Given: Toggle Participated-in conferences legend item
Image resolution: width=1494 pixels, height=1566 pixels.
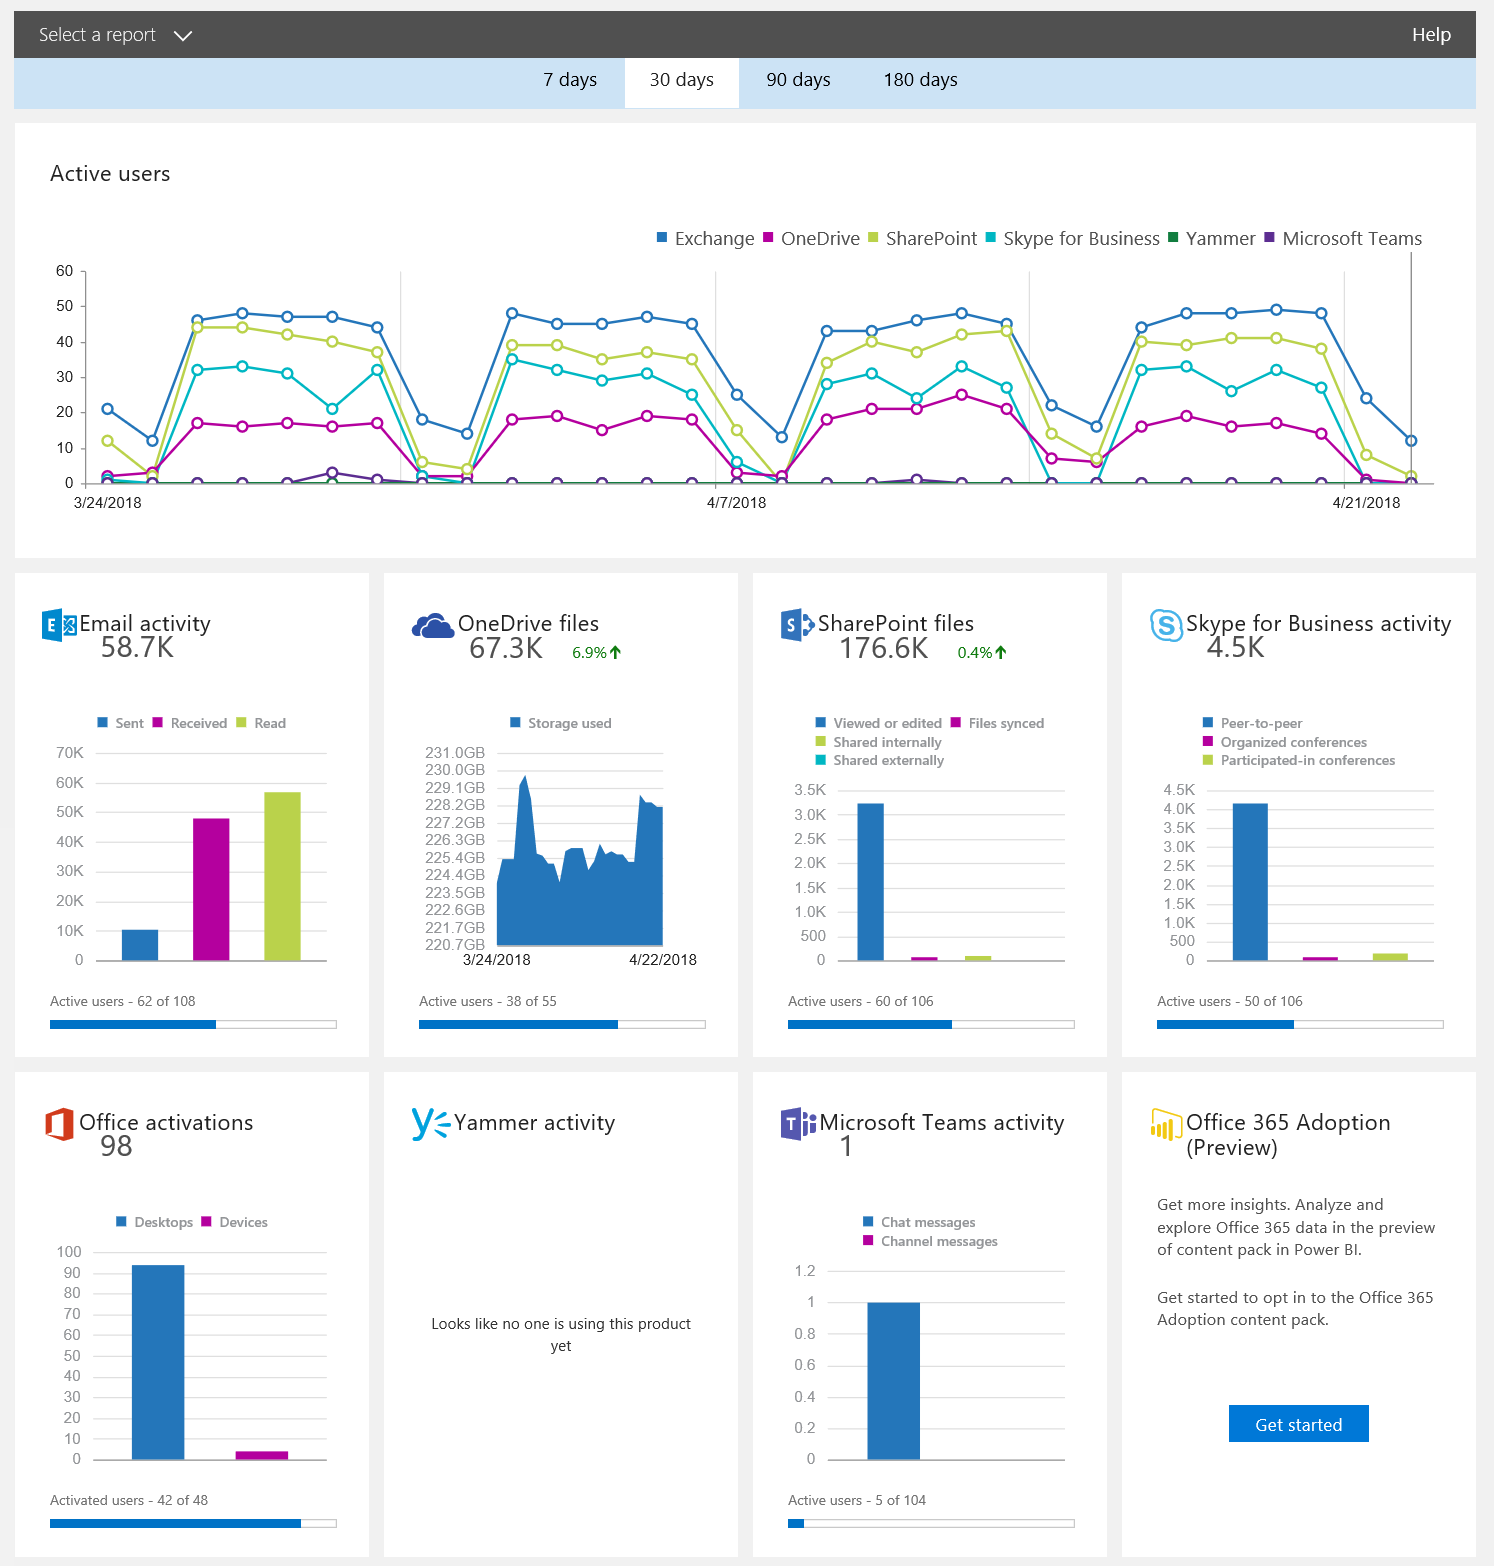Looking at the screenshot, I should point(1298,760).
